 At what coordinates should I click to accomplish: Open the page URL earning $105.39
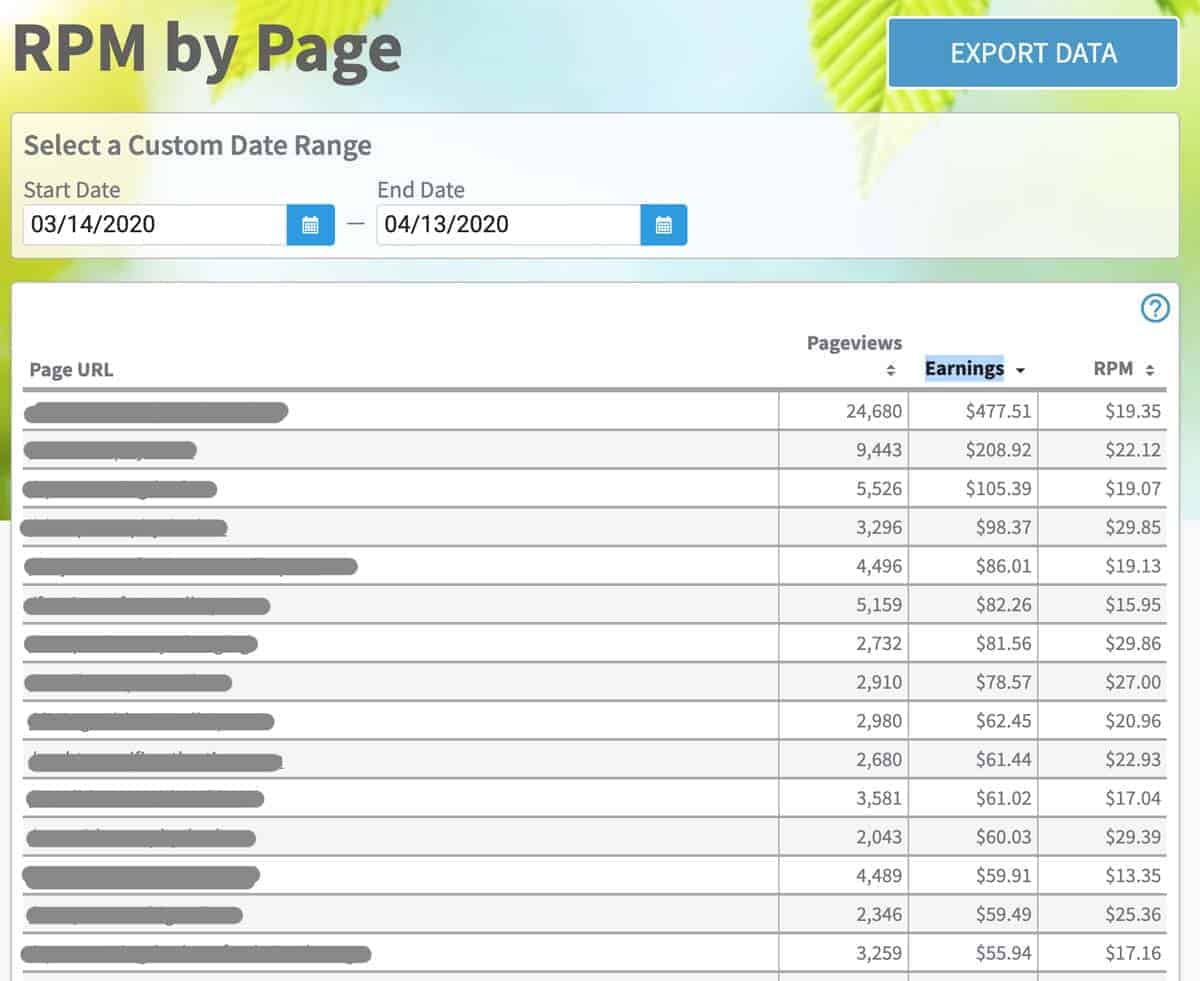pos(120,489)
